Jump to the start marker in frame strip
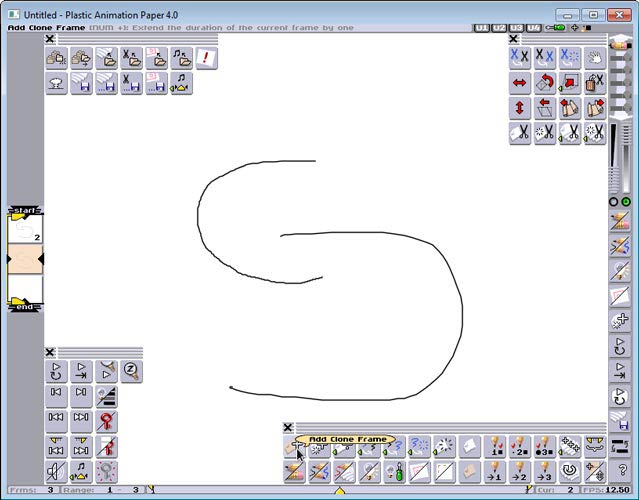 point(25,211)
